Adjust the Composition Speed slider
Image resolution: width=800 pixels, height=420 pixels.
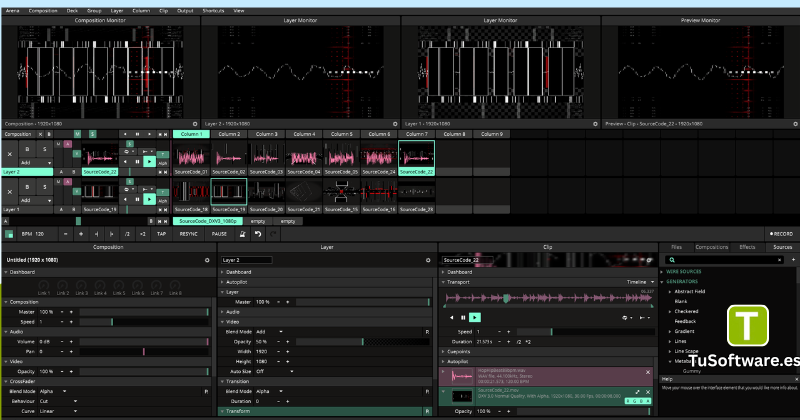click(x=144, y=322)
